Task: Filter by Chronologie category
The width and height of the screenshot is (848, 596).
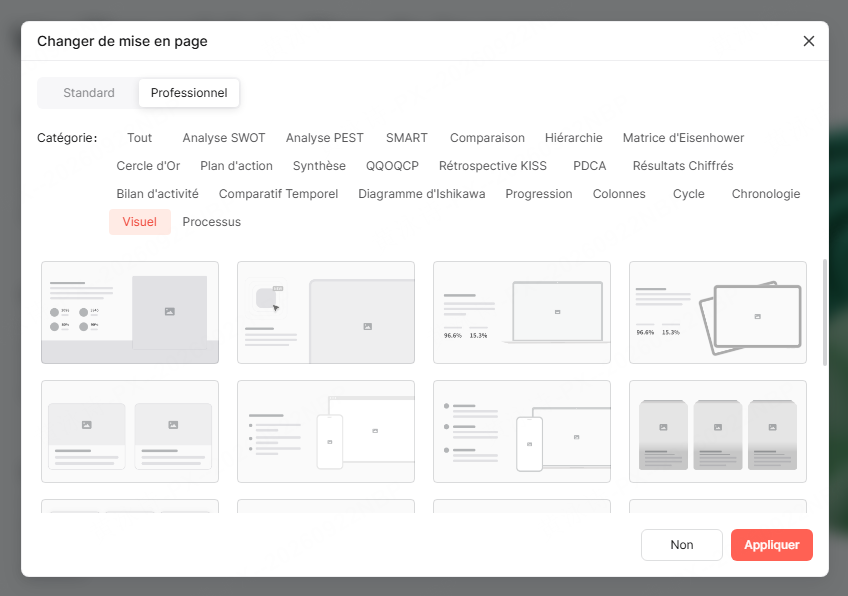Action: (x=766, y=194)
